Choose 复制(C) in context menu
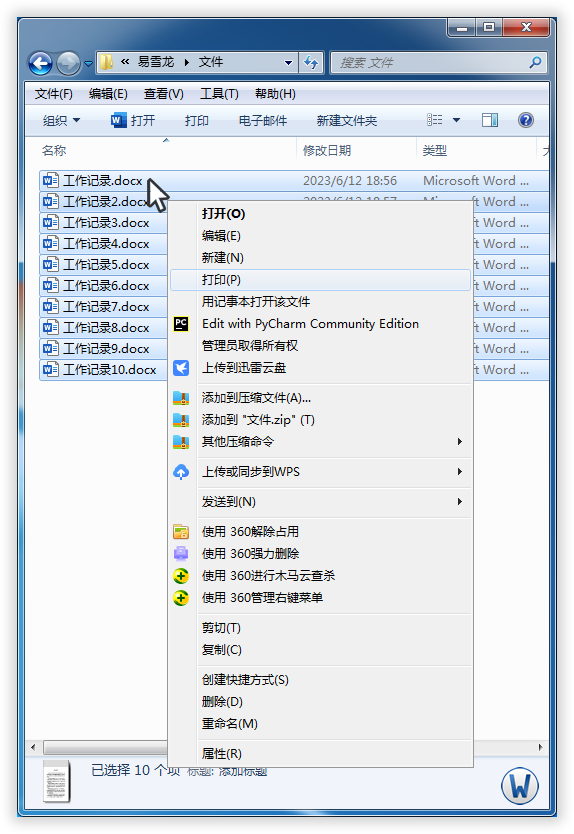The height and width of the screenshot is (834, 574). pyautogui.click(x=320, y=650)
